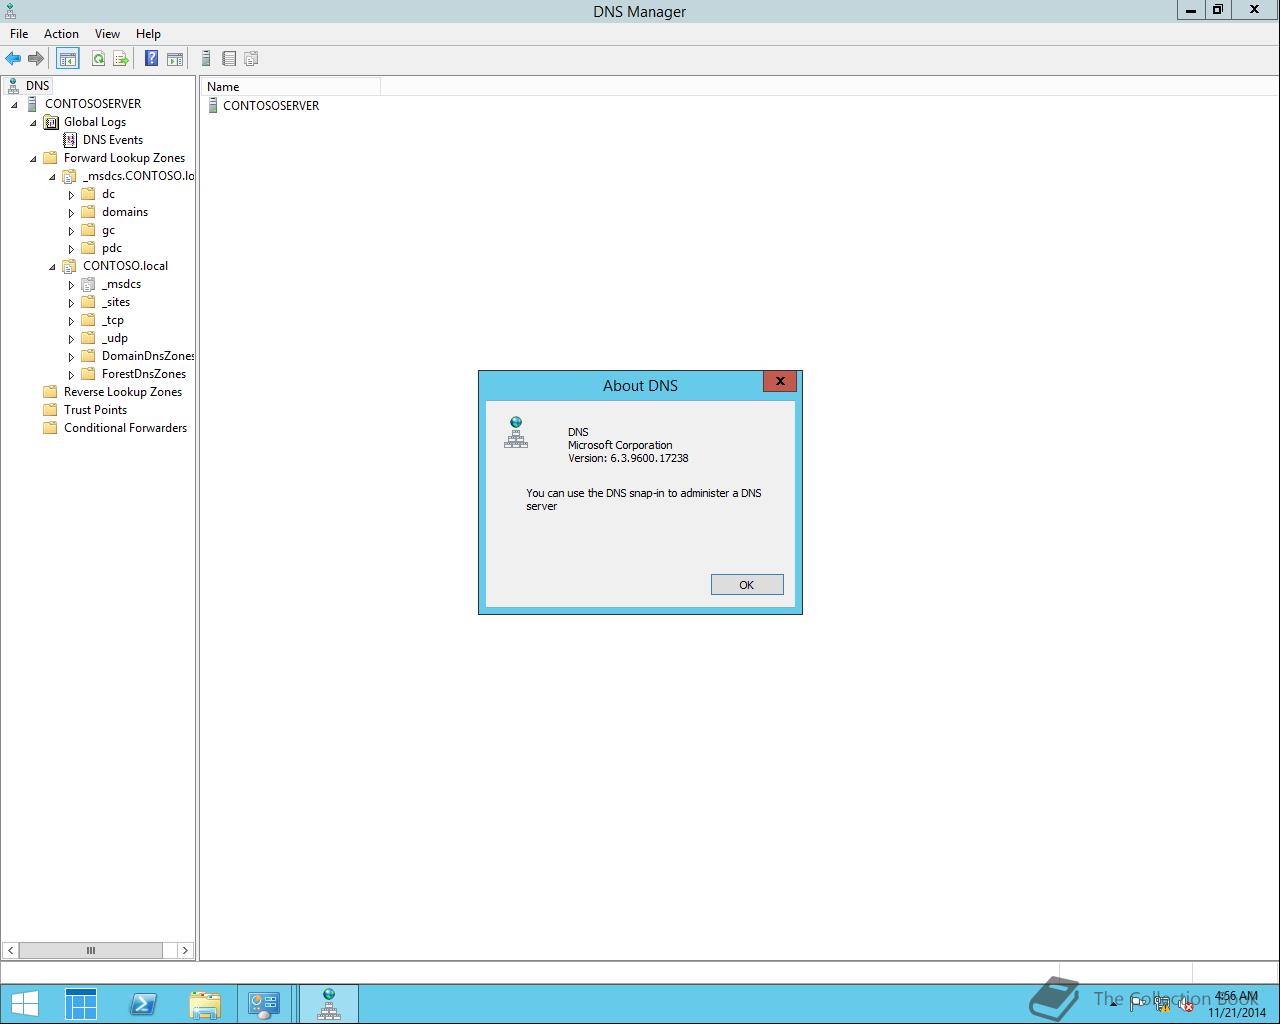Close the About DNS dialog
The image size is (1280, 1024).
click(780, 381)
